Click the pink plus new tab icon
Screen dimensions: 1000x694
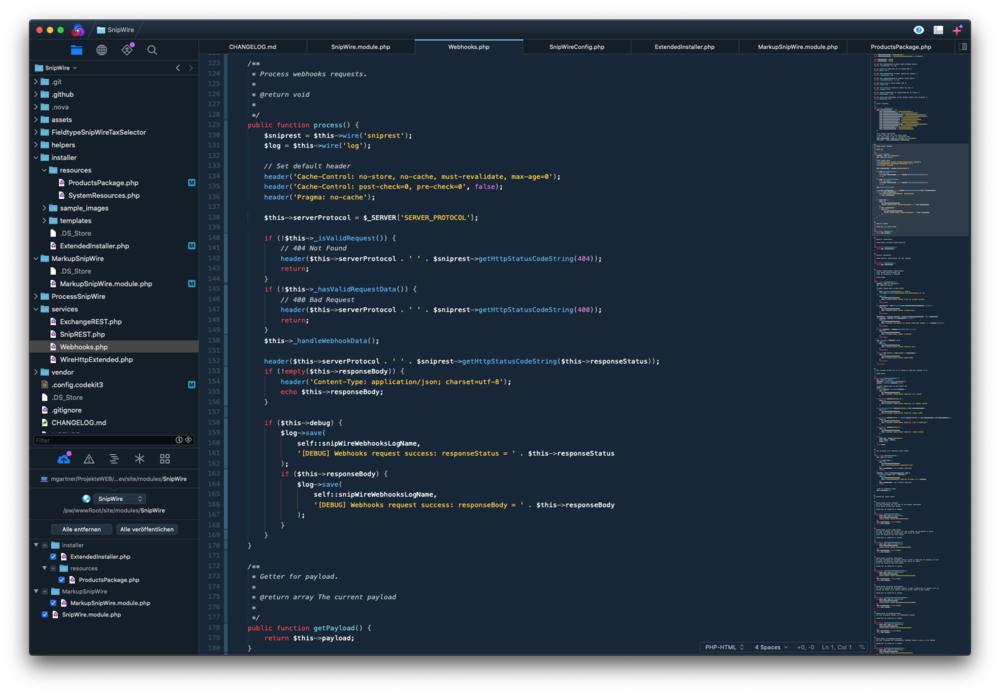click(957, 30)
